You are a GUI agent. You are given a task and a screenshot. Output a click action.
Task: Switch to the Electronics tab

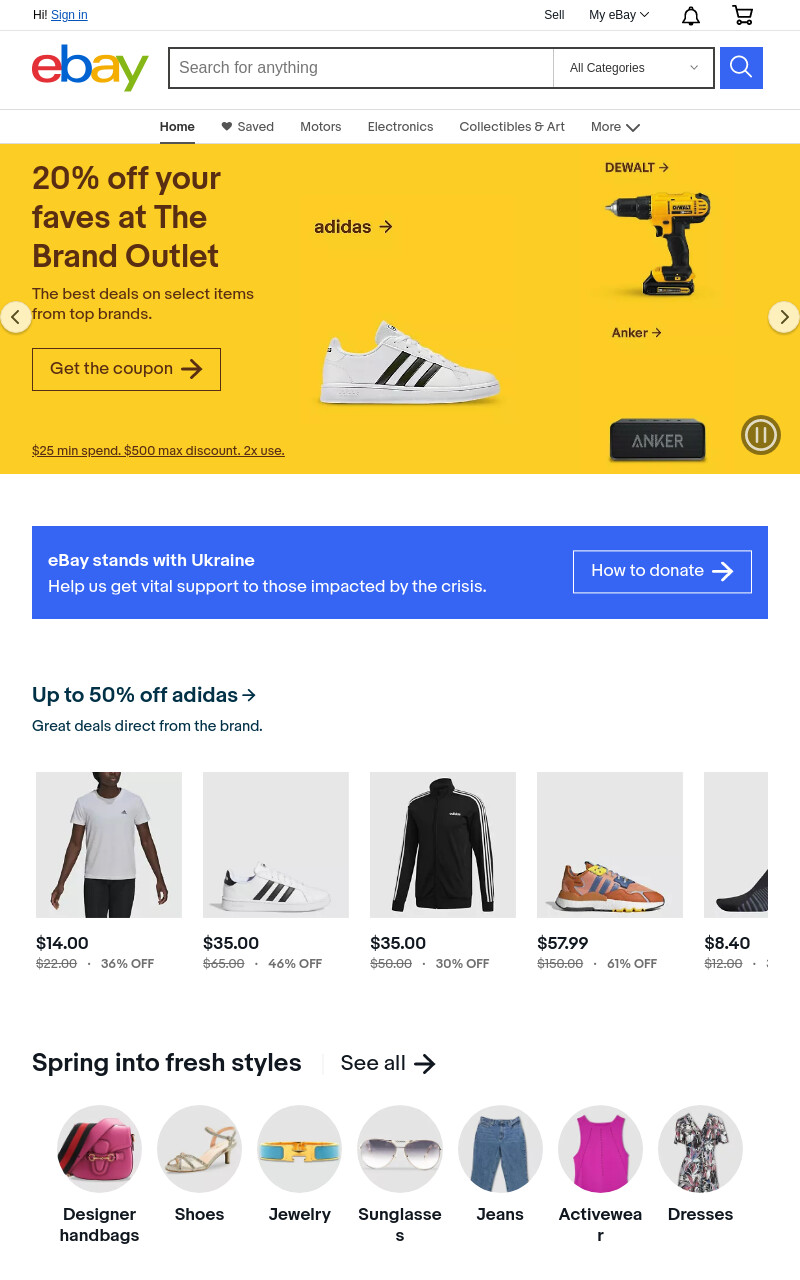[x=400, y=127]
